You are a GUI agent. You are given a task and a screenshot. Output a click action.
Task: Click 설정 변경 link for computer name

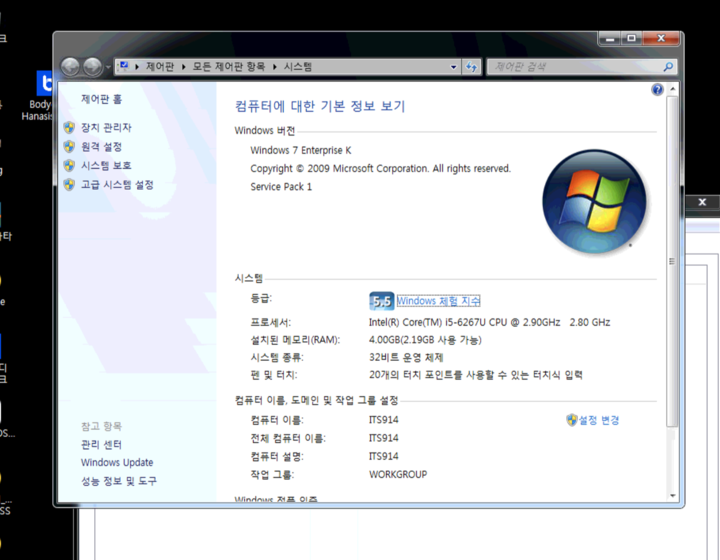pyautogui.click(x=599, y=420)
